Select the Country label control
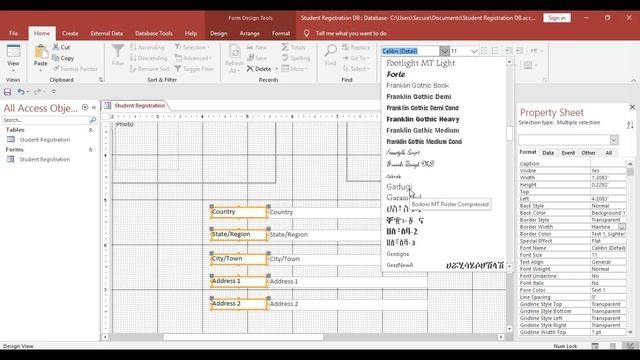Image resolution: width=640 pixels, height=360 pixels. pyautogui.click(x=238, y=212)
